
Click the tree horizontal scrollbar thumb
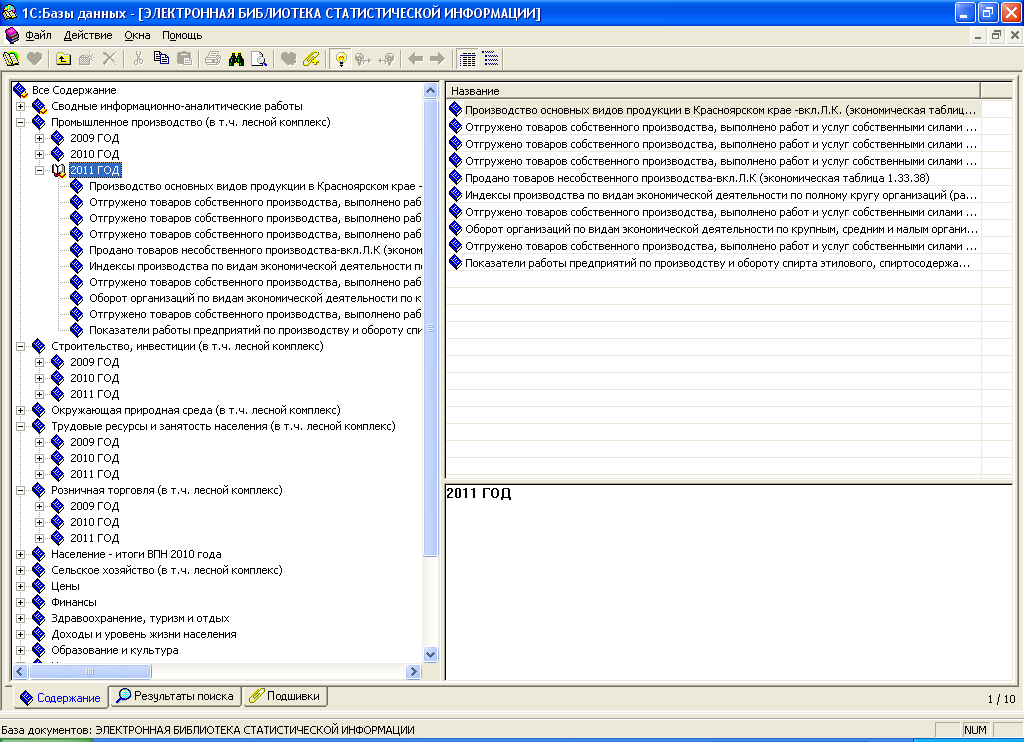coord(89,671)
